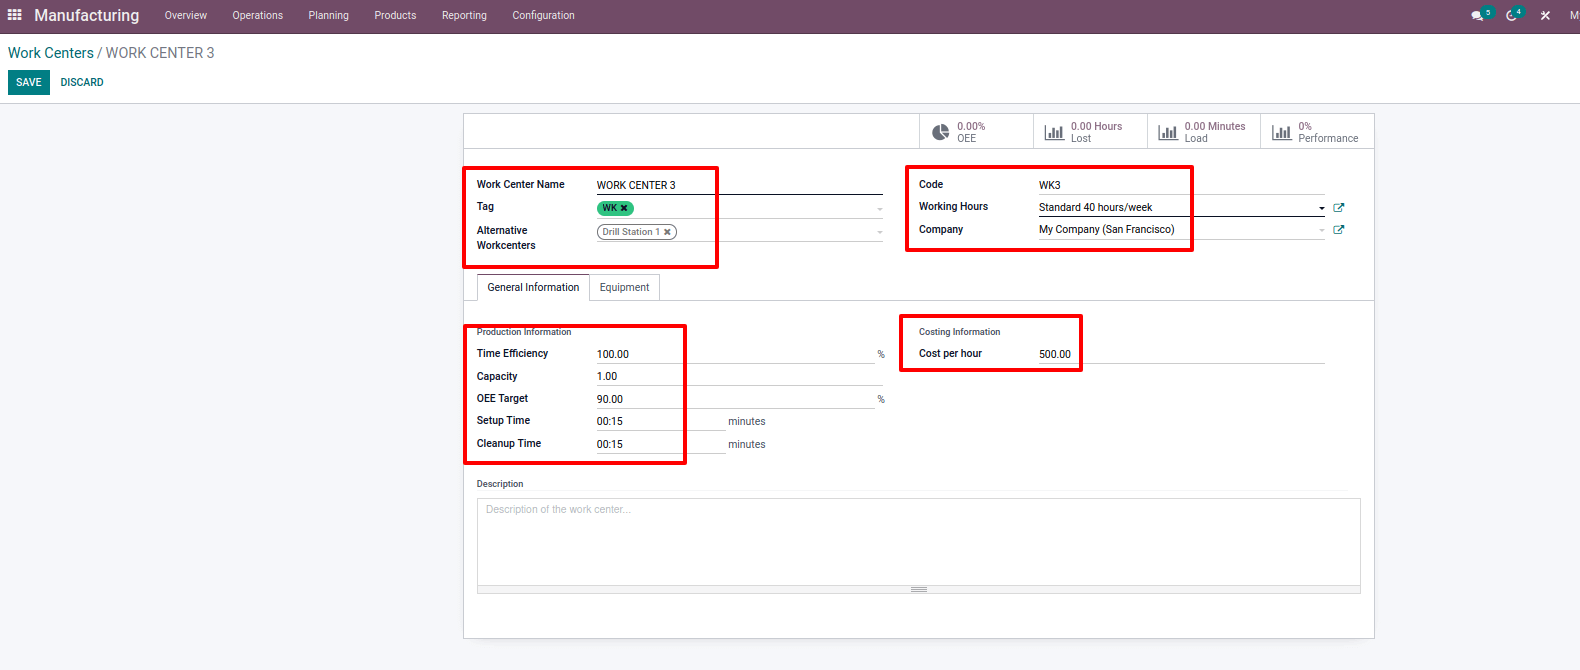Click the Description text area
The width and height of the screenshot is (1580, 670).
click(x=918, y=542)
